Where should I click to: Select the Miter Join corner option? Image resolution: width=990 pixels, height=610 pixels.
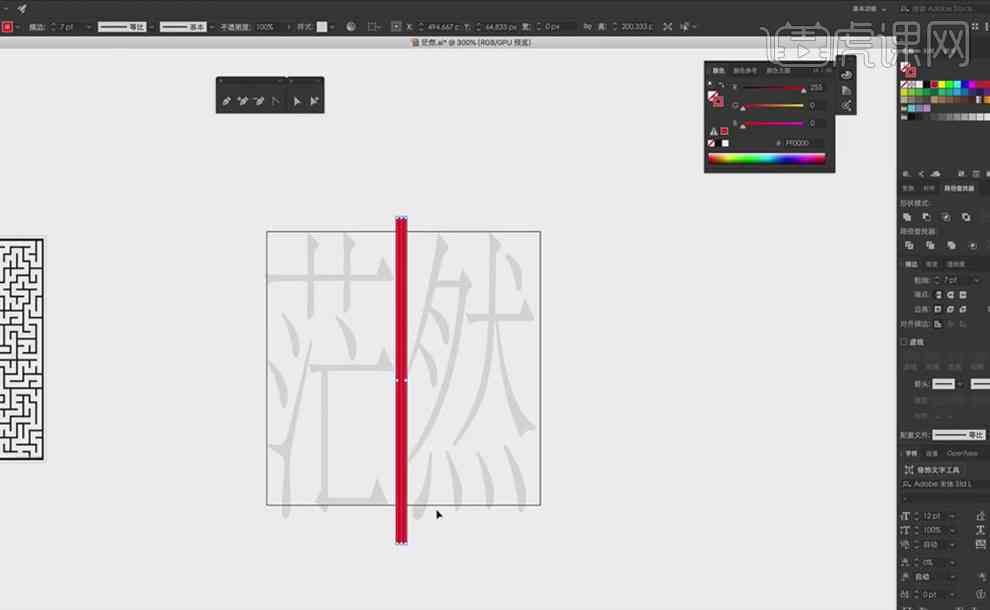click(x=938, y=309)
